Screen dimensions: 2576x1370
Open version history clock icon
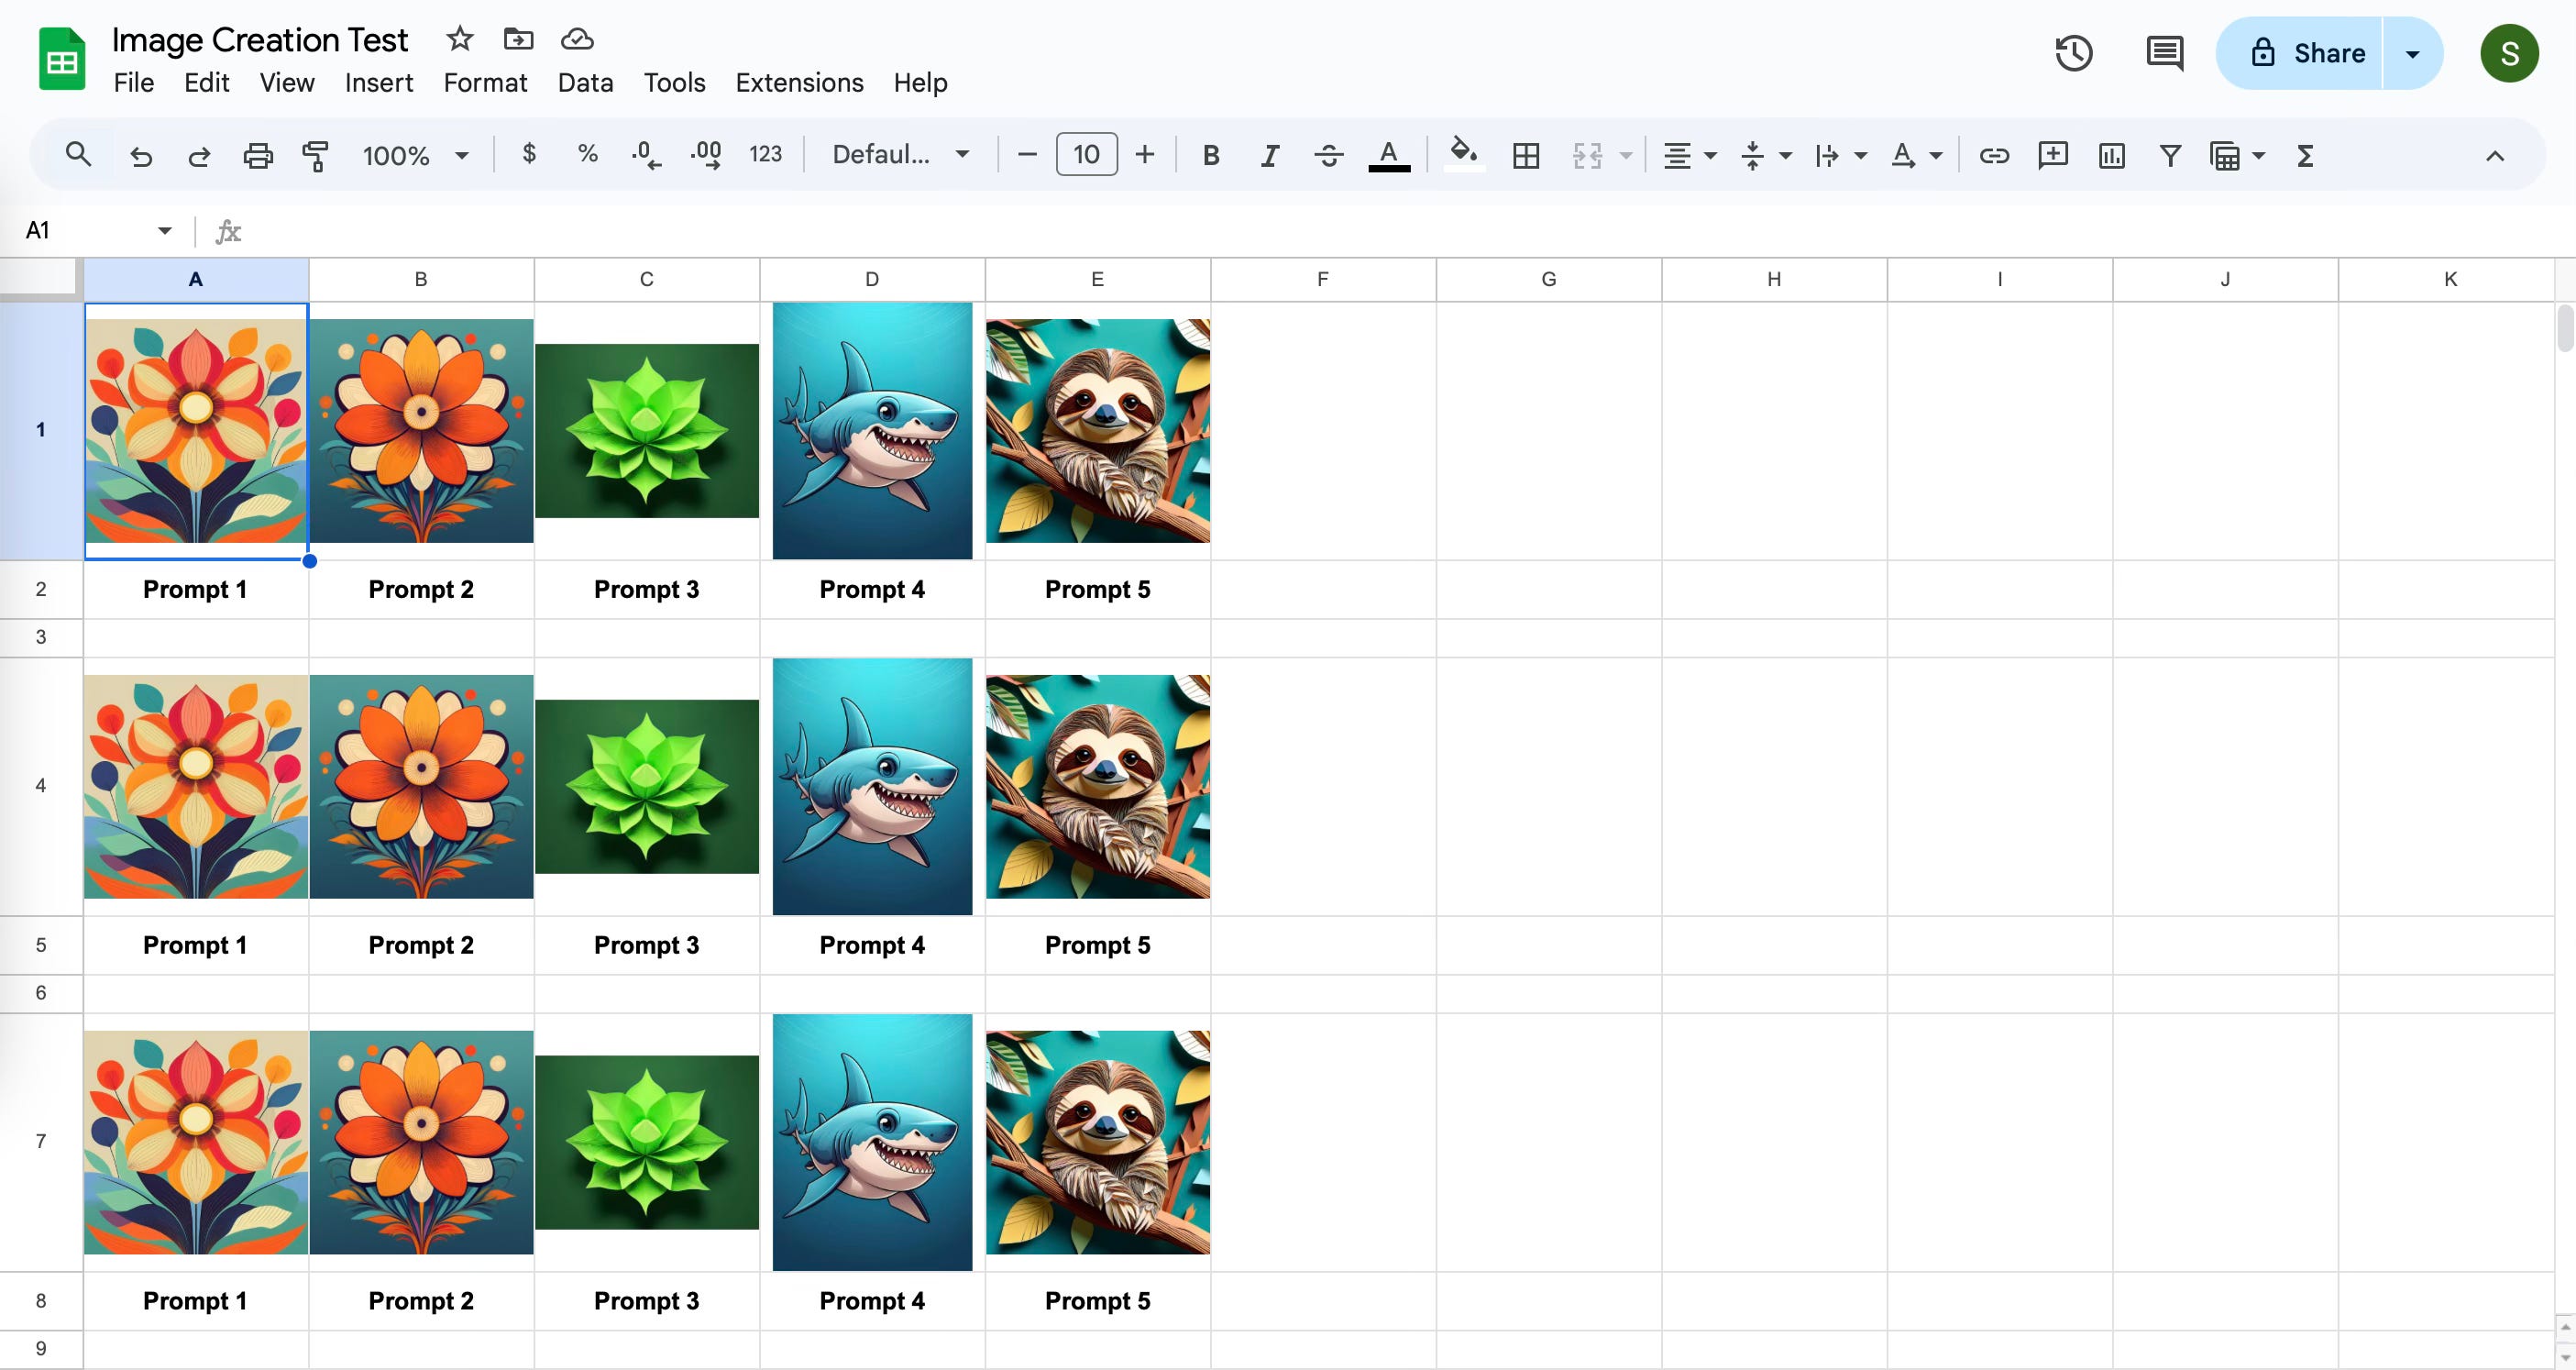click(2073, 53)
